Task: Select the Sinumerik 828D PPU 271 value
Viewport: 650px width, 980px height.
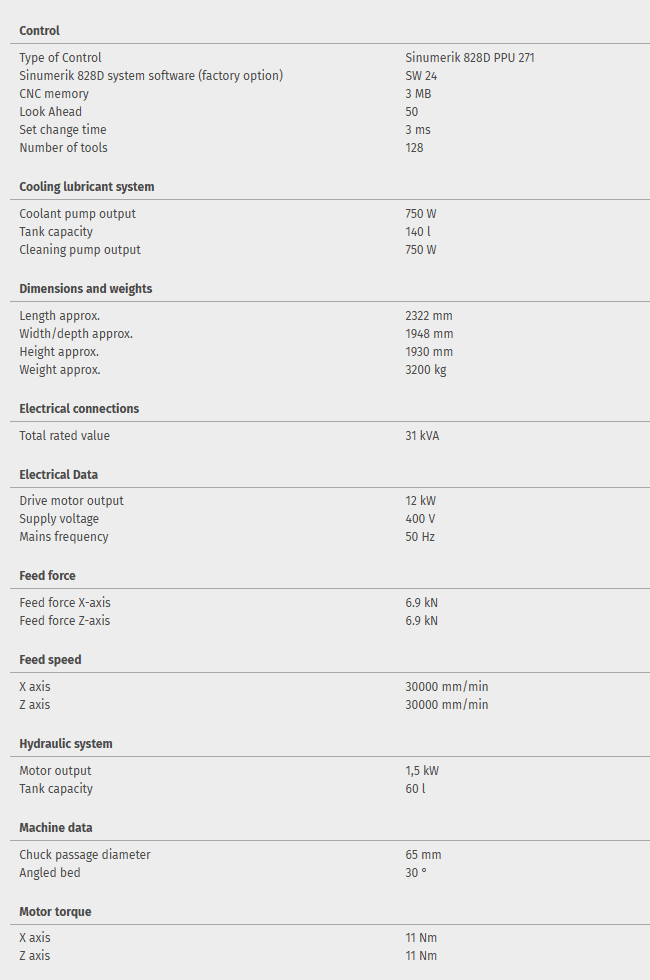Action: [469, 58]
